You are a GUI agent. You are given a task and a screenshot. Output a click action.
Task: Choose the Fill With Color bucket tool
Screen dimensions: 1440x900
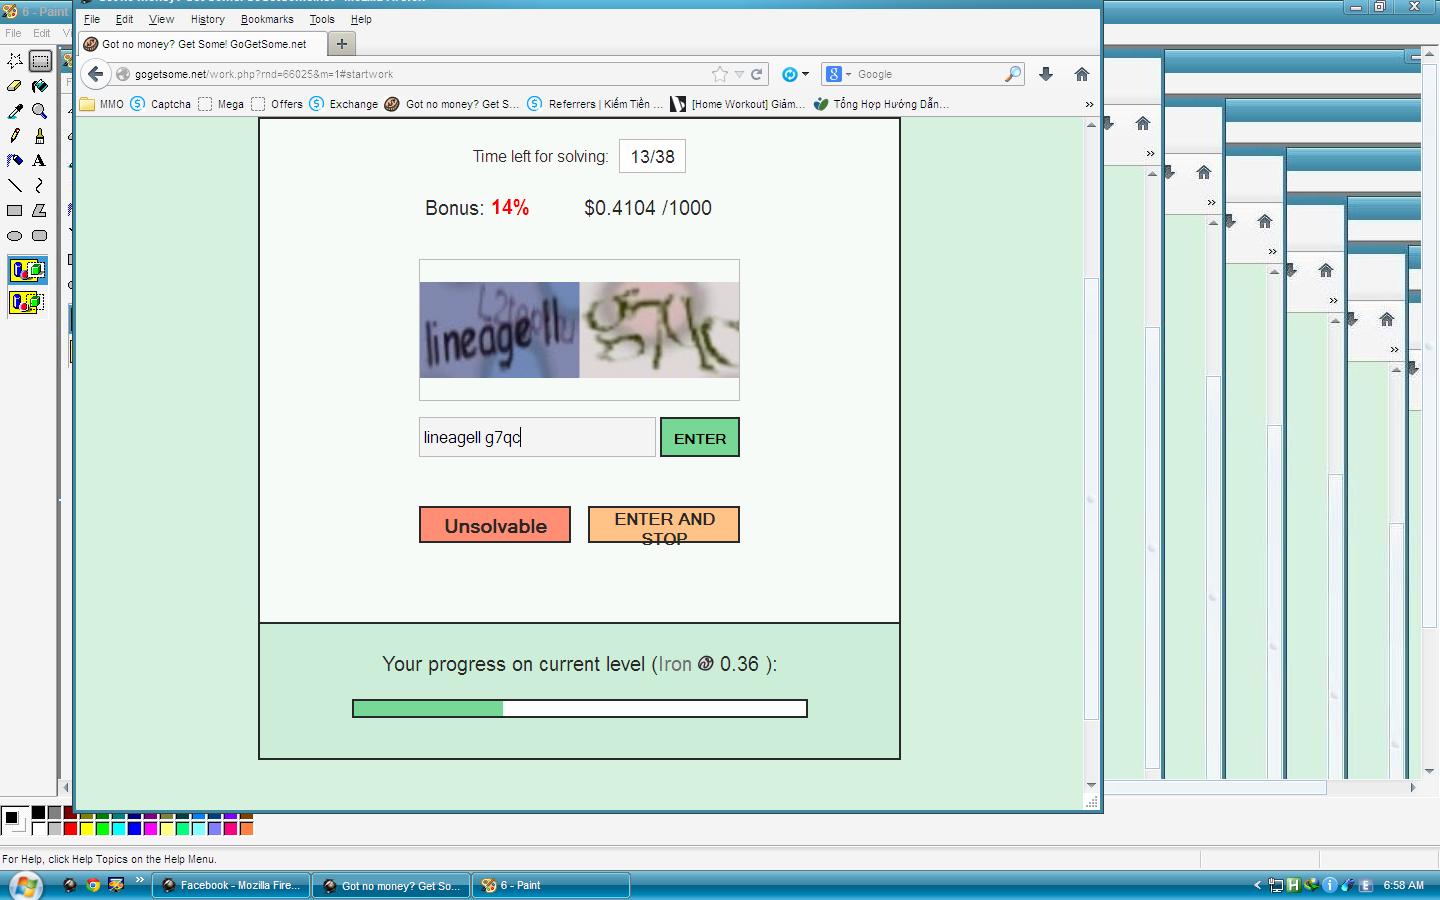40,86
